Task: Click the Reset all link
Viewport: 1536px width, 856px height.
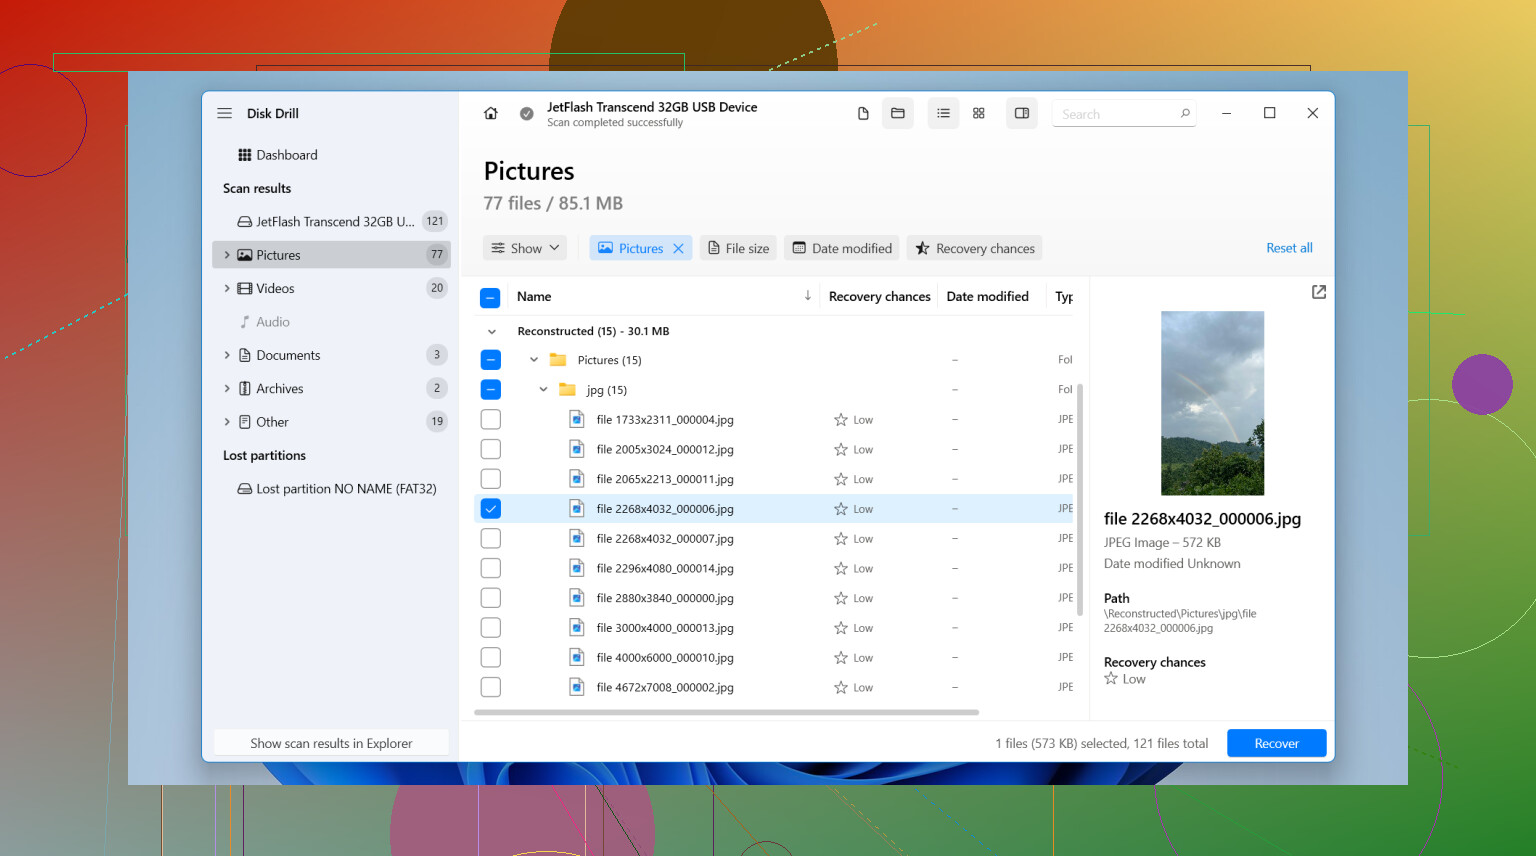Action: pyautogui.click(x=1289, y=248)
